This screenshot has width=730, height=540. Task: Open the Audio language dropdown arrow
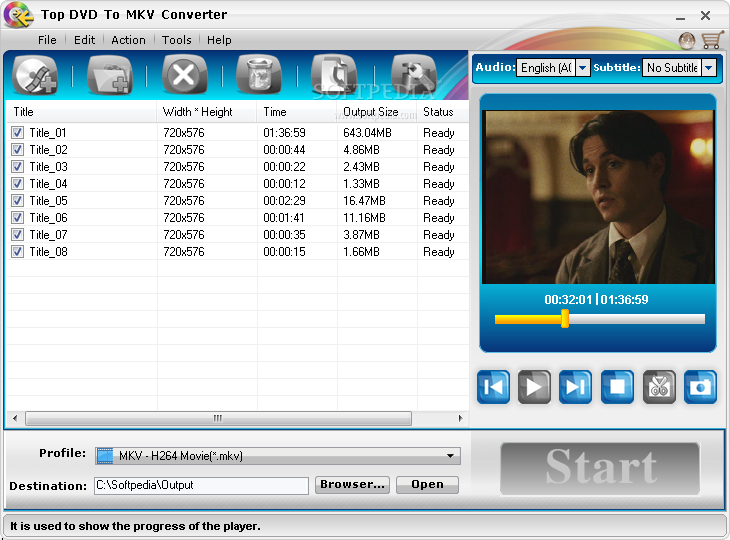click(582, 68)
